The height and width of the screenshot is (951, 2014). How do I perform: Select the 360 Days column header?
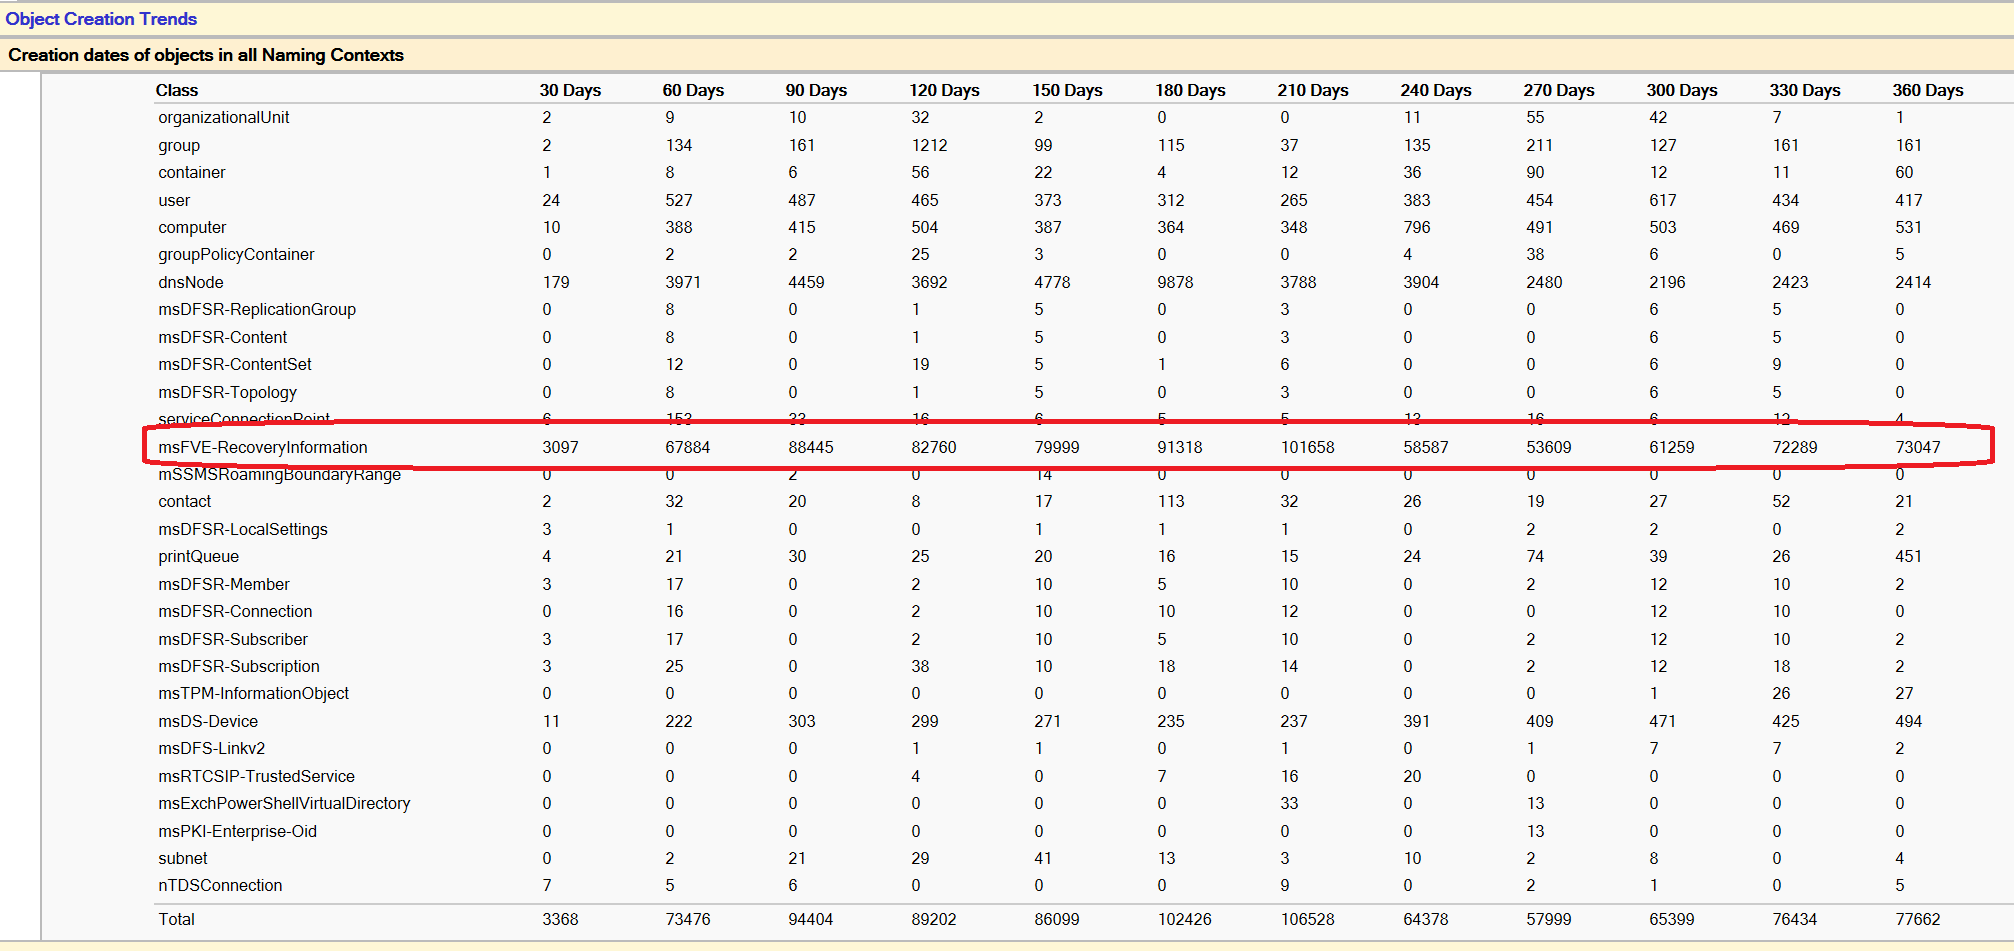(x=1927, y=90)
